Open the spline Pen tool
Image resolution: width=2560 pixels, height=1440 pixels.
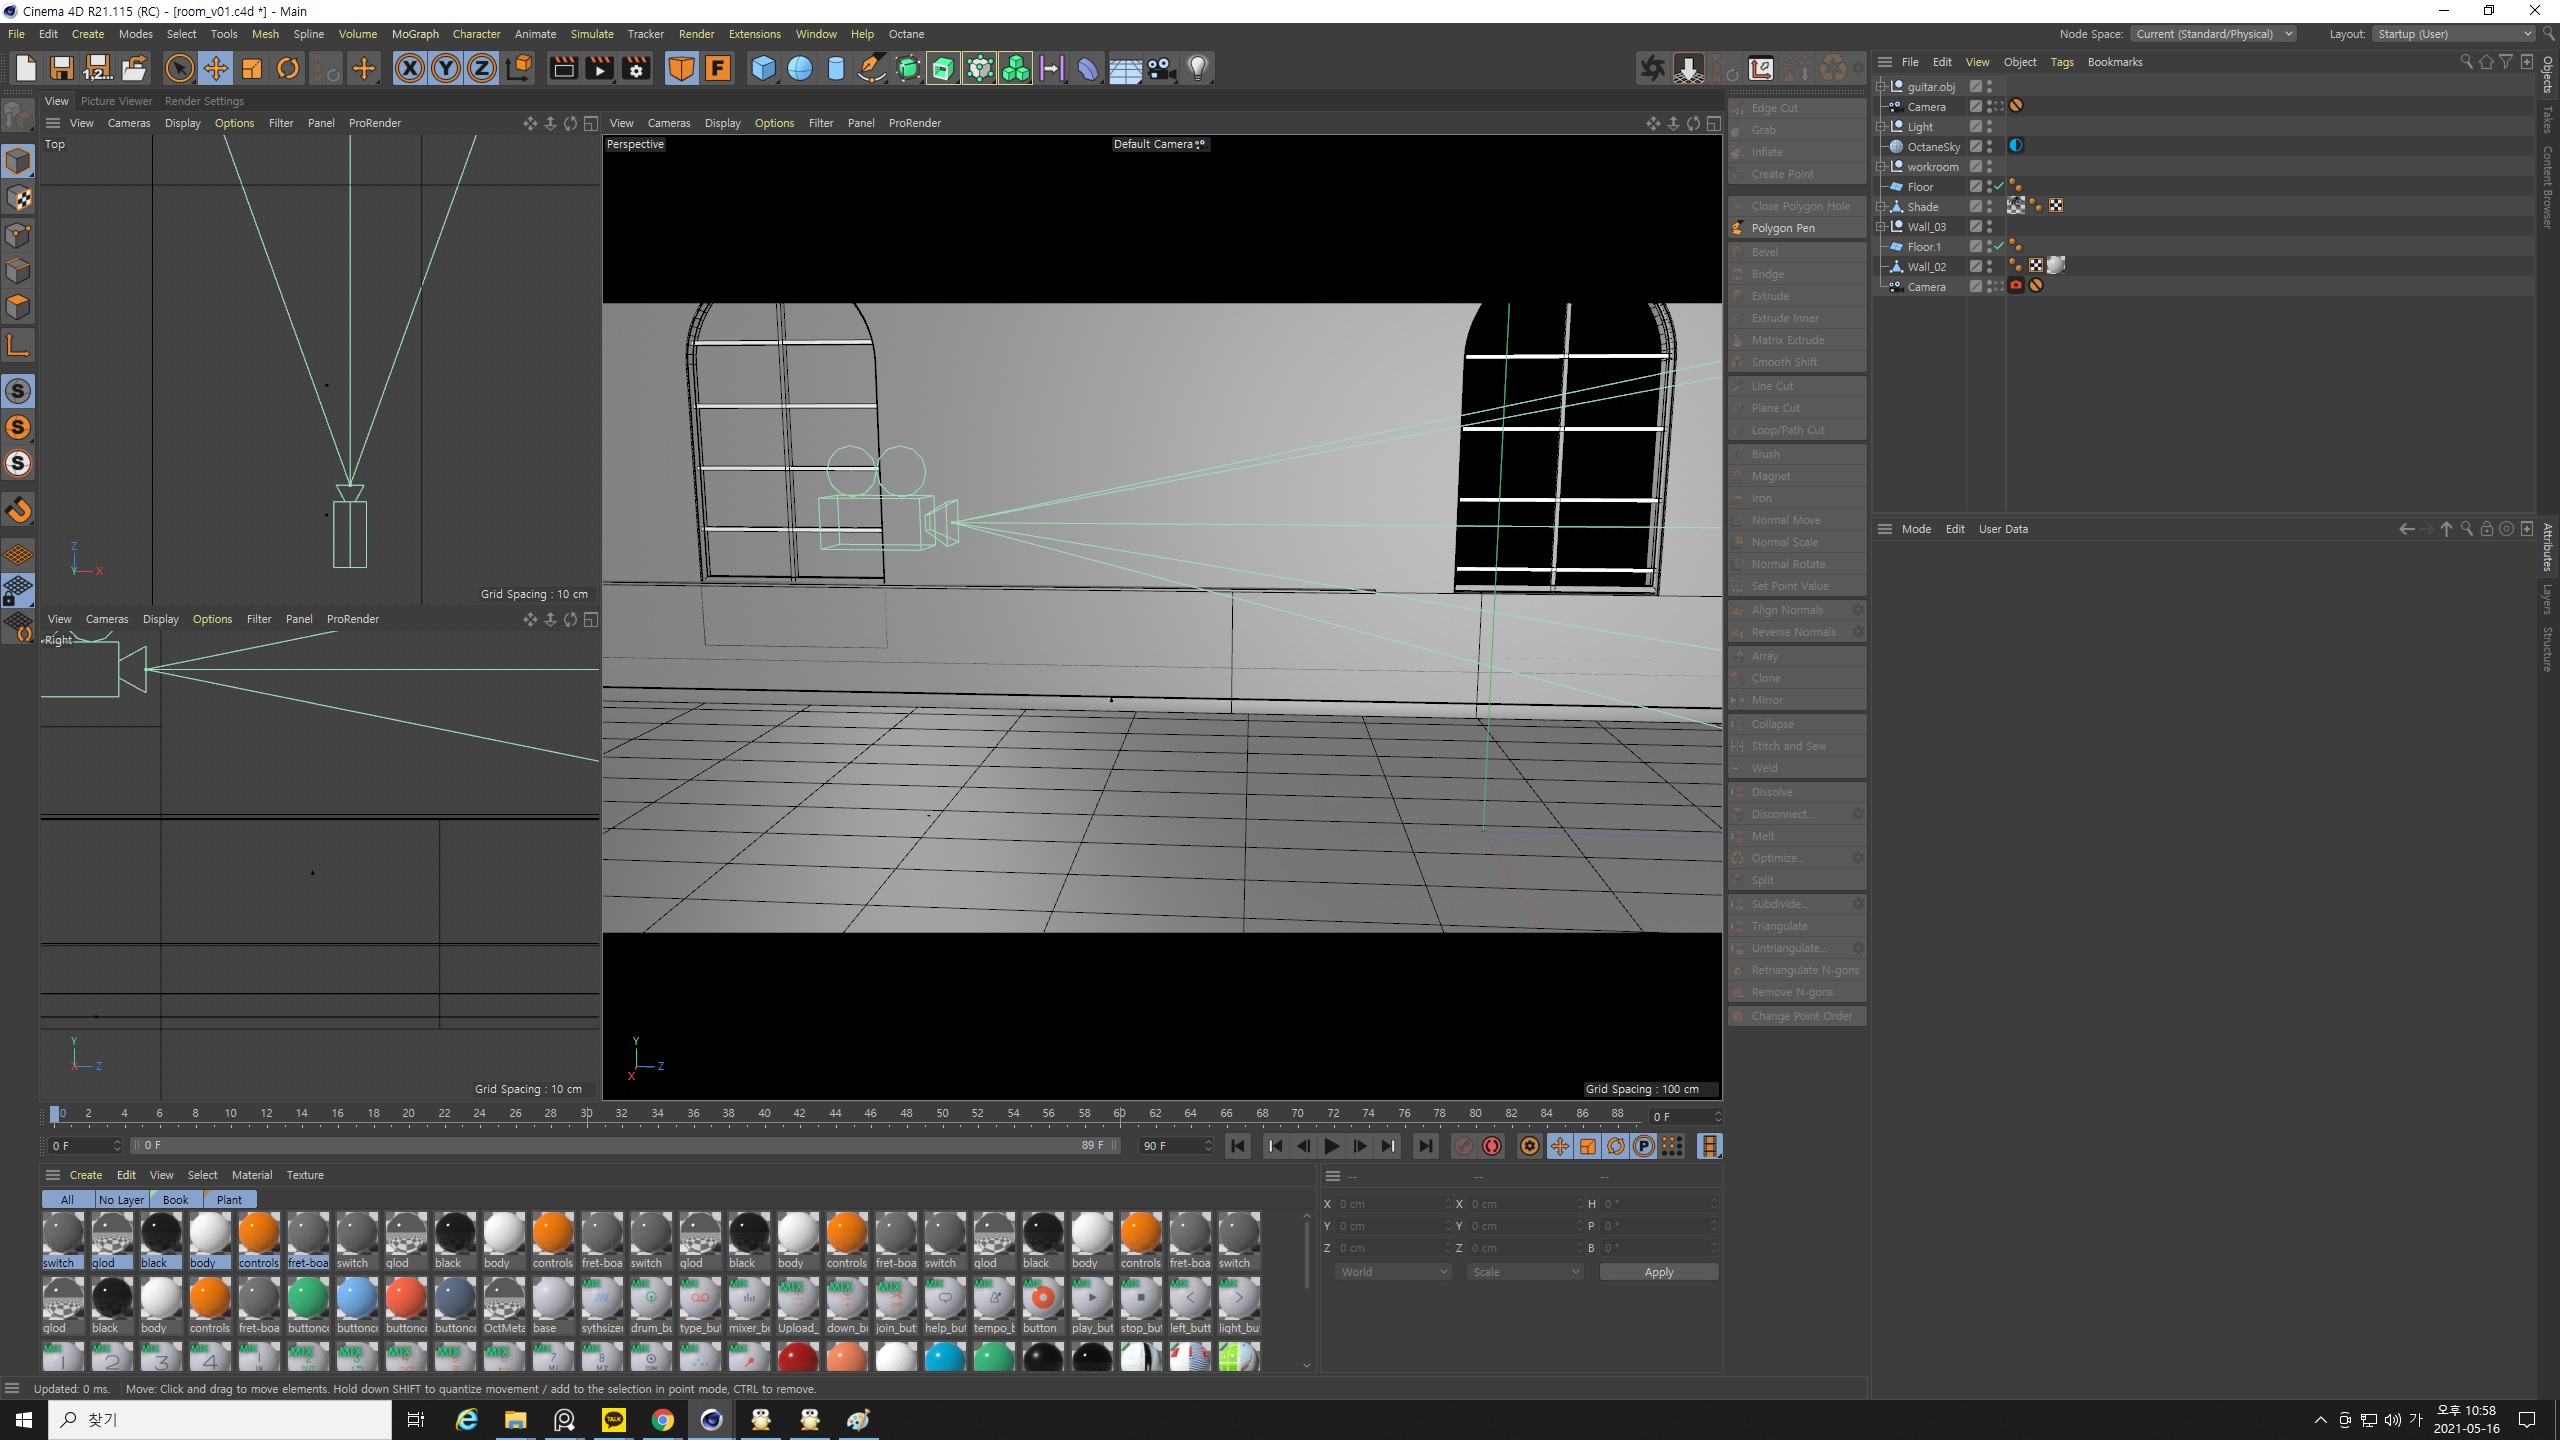point(872,69)
